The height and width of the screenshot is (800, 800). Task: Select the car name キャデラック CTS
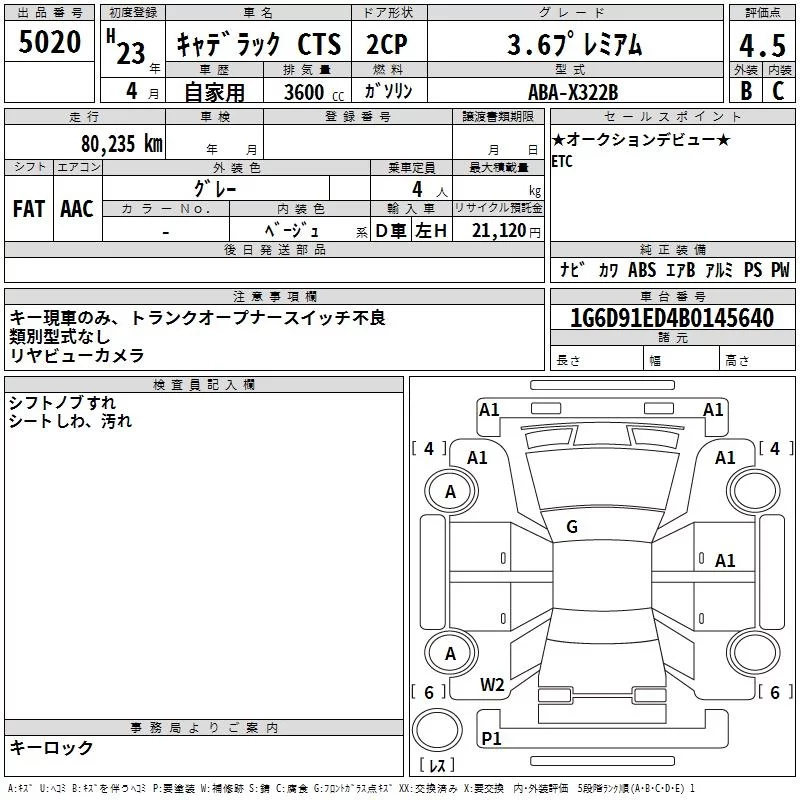click(259, 44)
